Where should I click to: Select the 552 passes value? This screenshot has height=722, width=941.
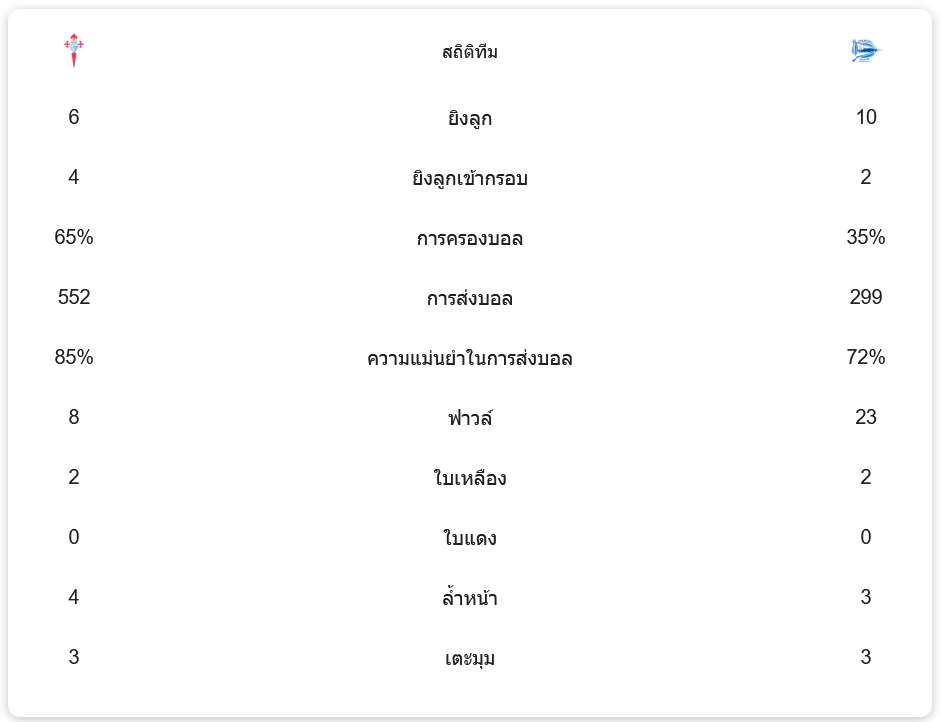74,297
